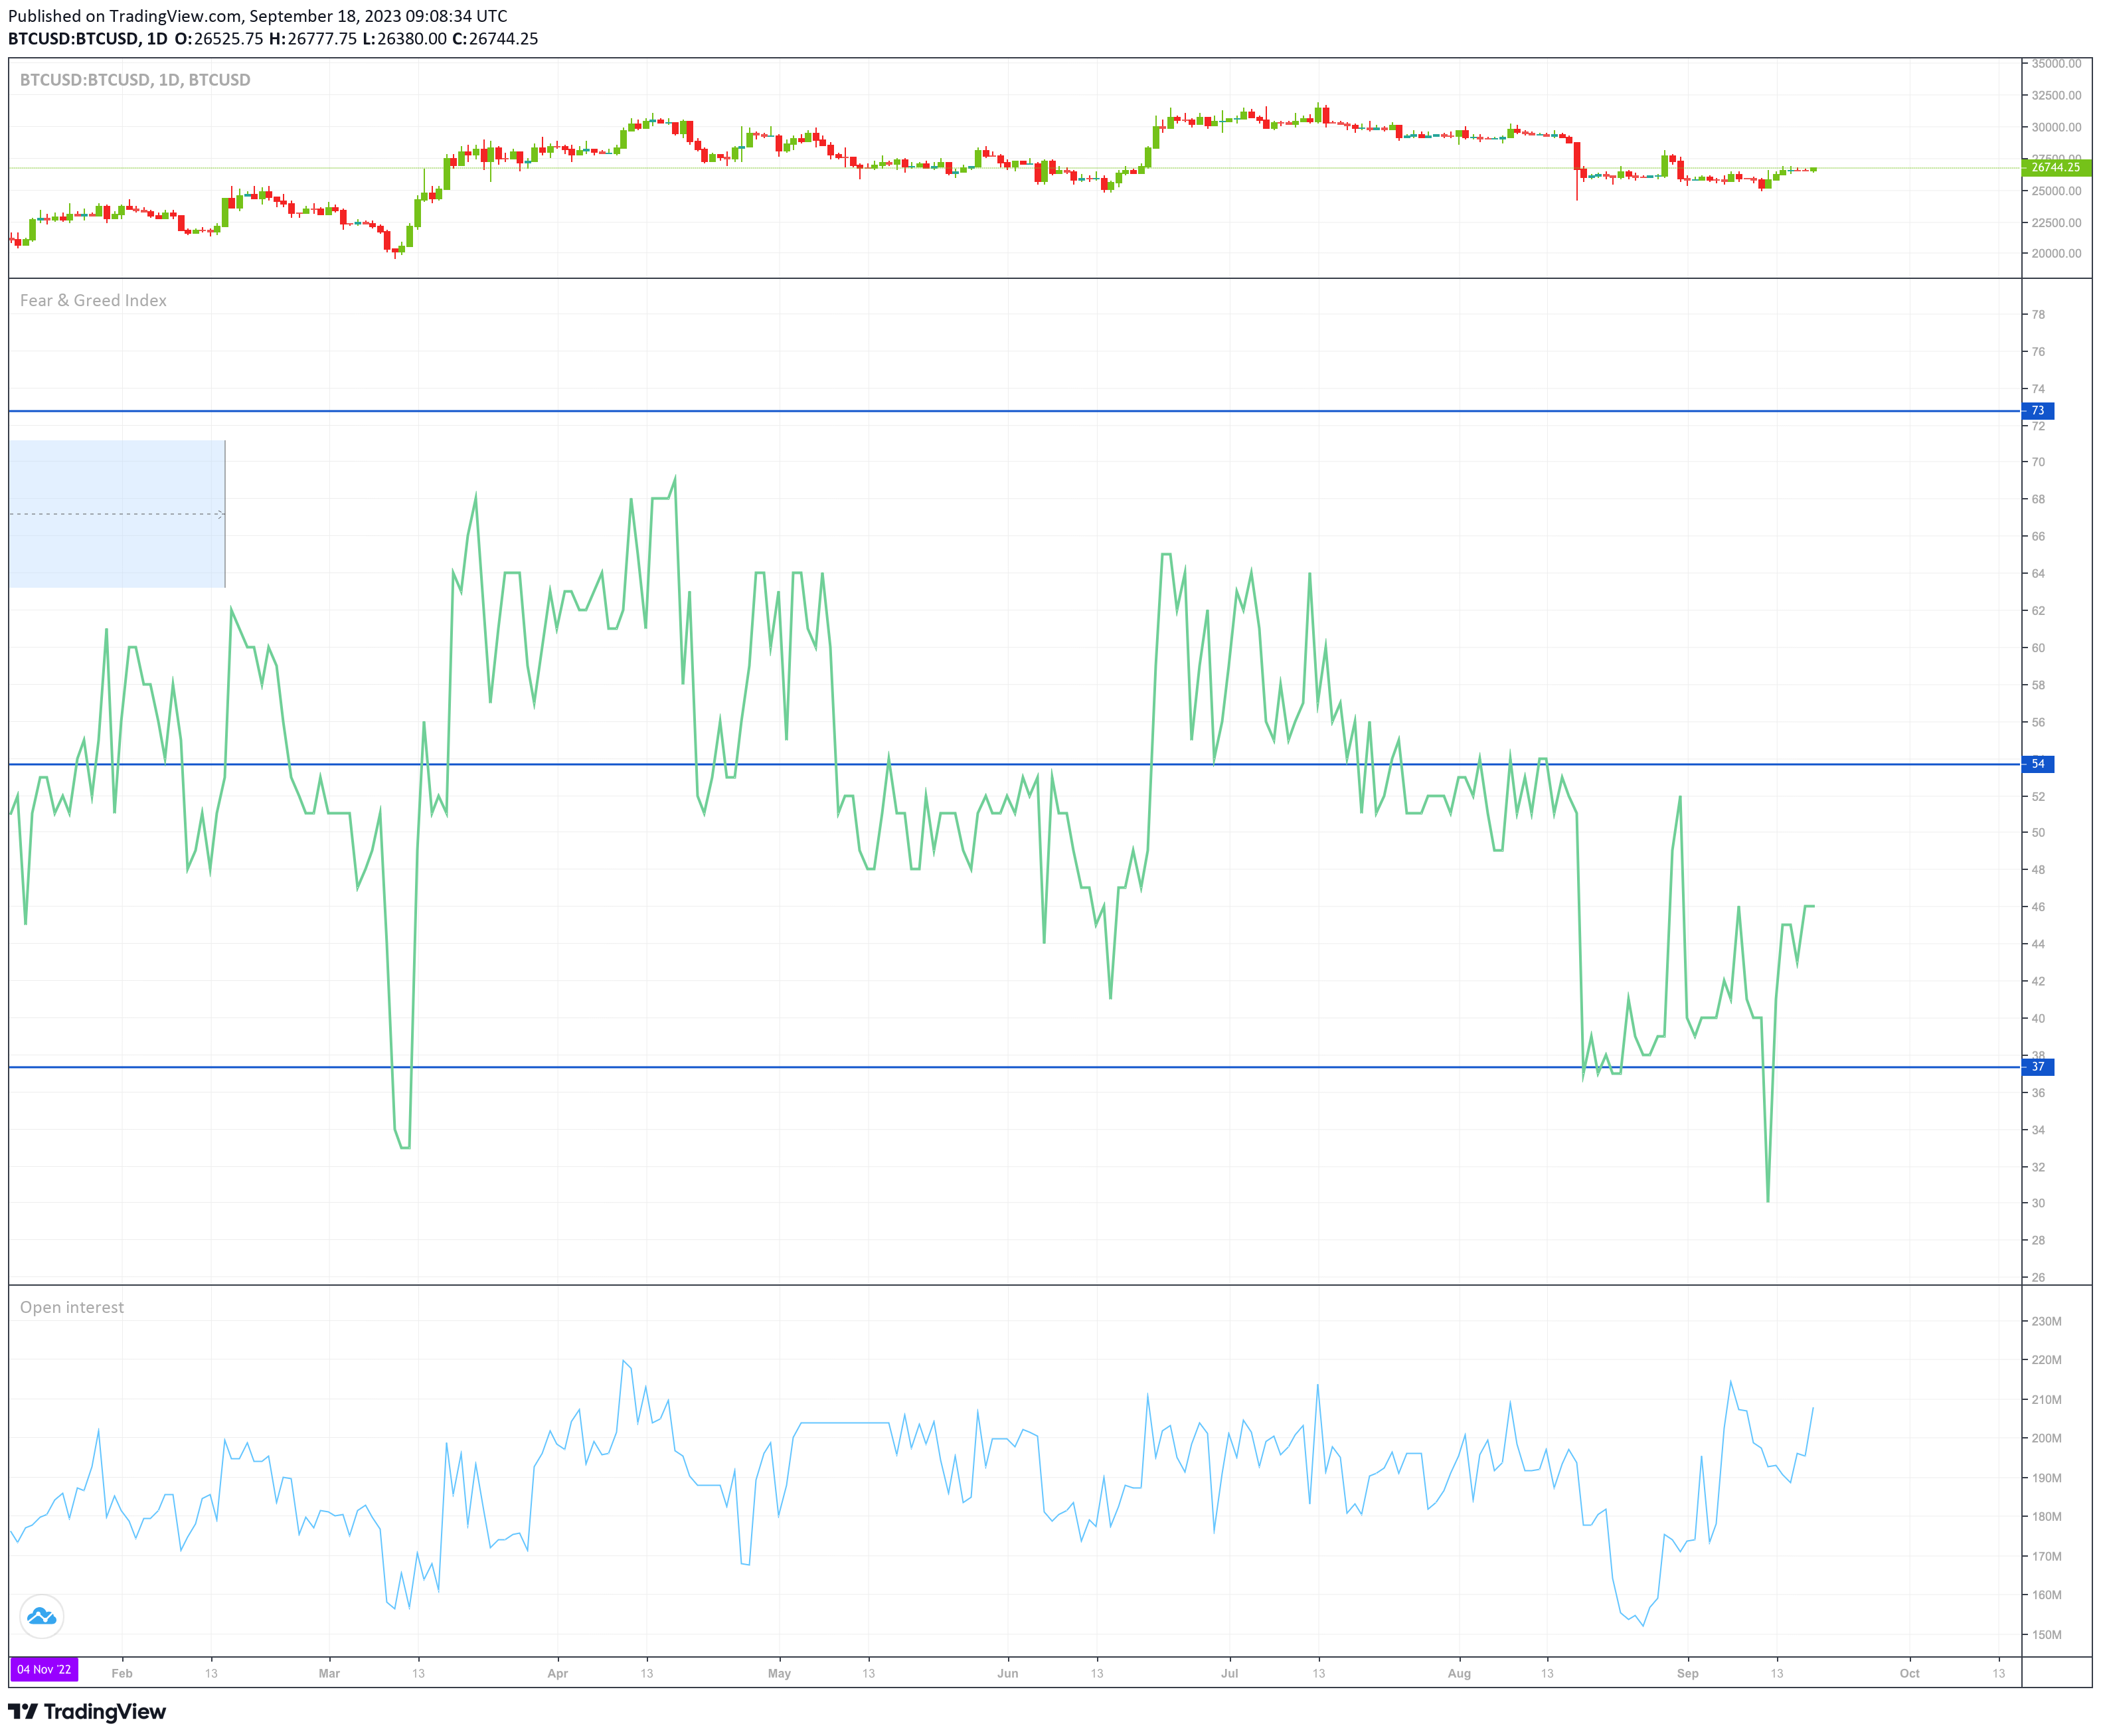Click the 'BTCUSD:BTCUSD, 1D, BTCUSD' pane title

click(135, 80)
